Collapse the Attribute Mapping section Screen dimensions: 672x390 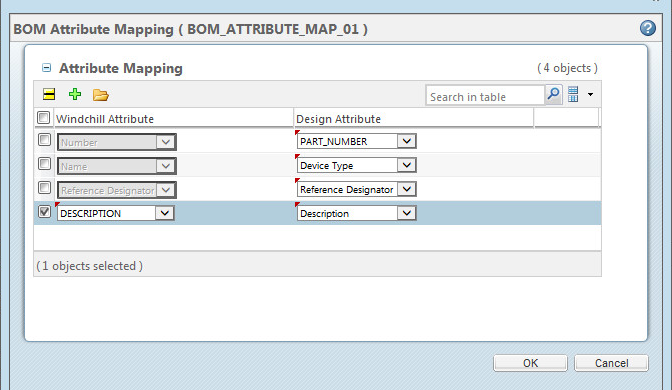46,68
